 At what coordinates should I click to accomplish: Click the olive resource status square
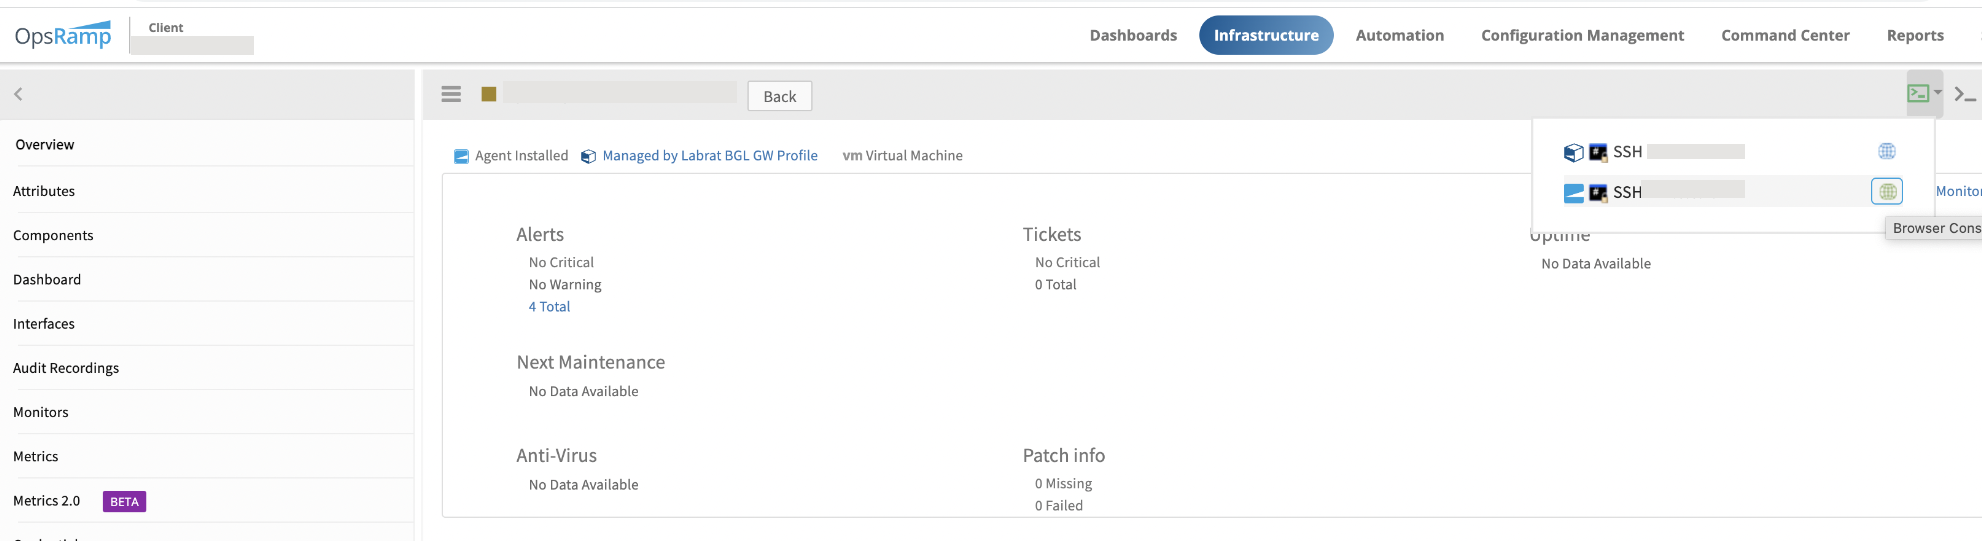click(489, 94)
